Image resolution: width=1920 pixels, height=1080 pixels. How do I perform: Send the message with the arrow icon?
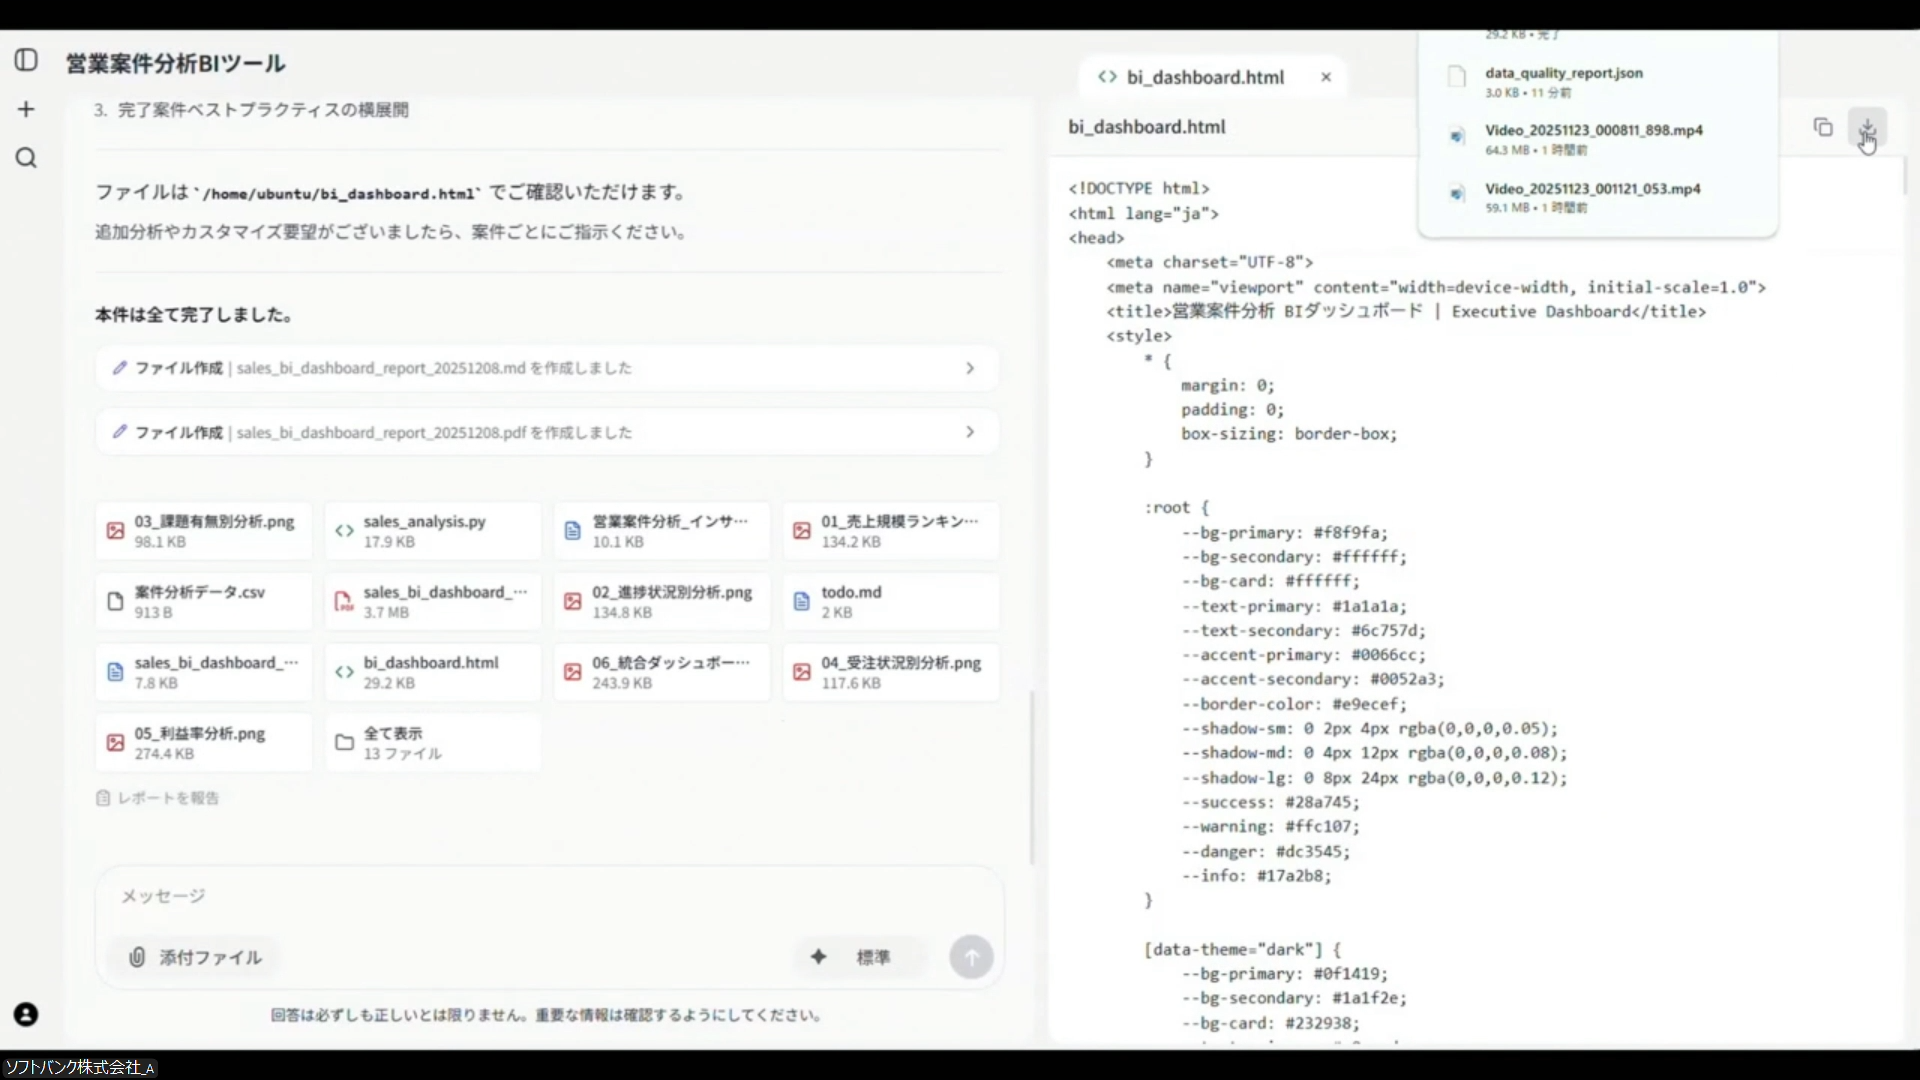971,957
